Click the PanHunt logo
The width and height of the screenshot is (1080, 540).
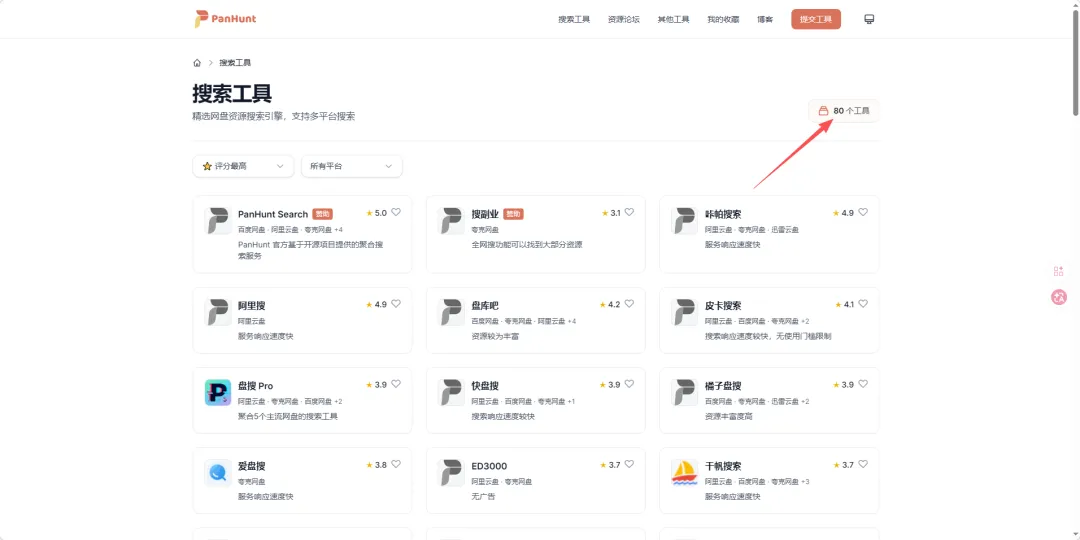[225, 19]
